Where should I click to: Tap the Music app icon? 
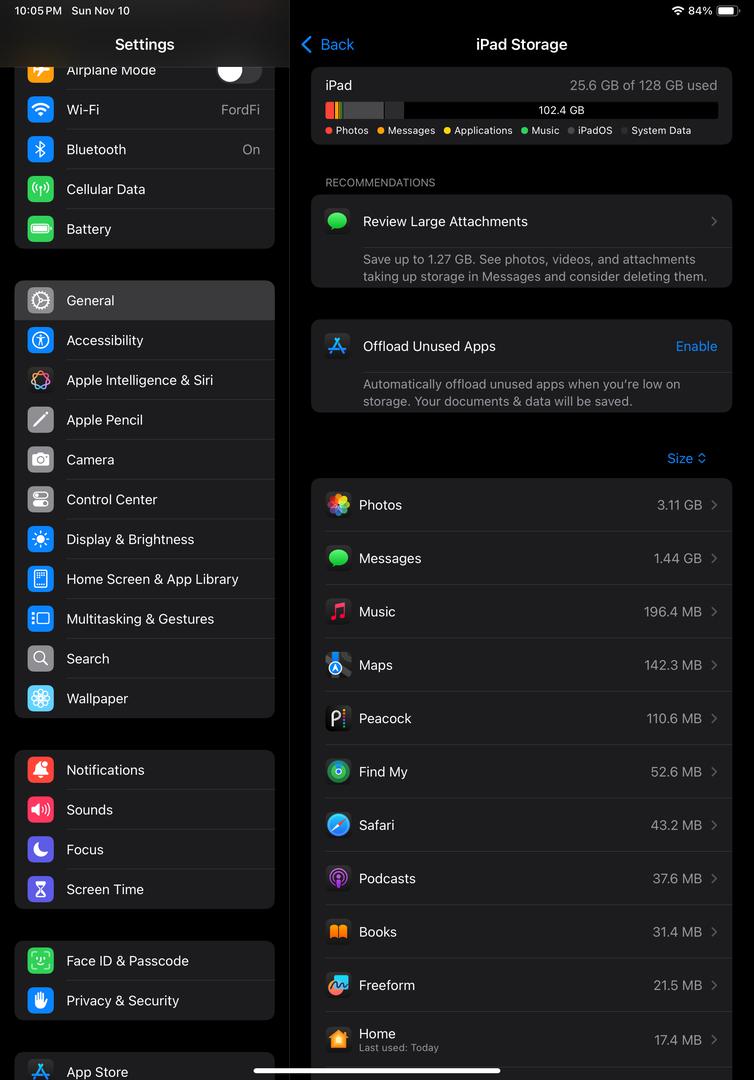coord(338,612)
